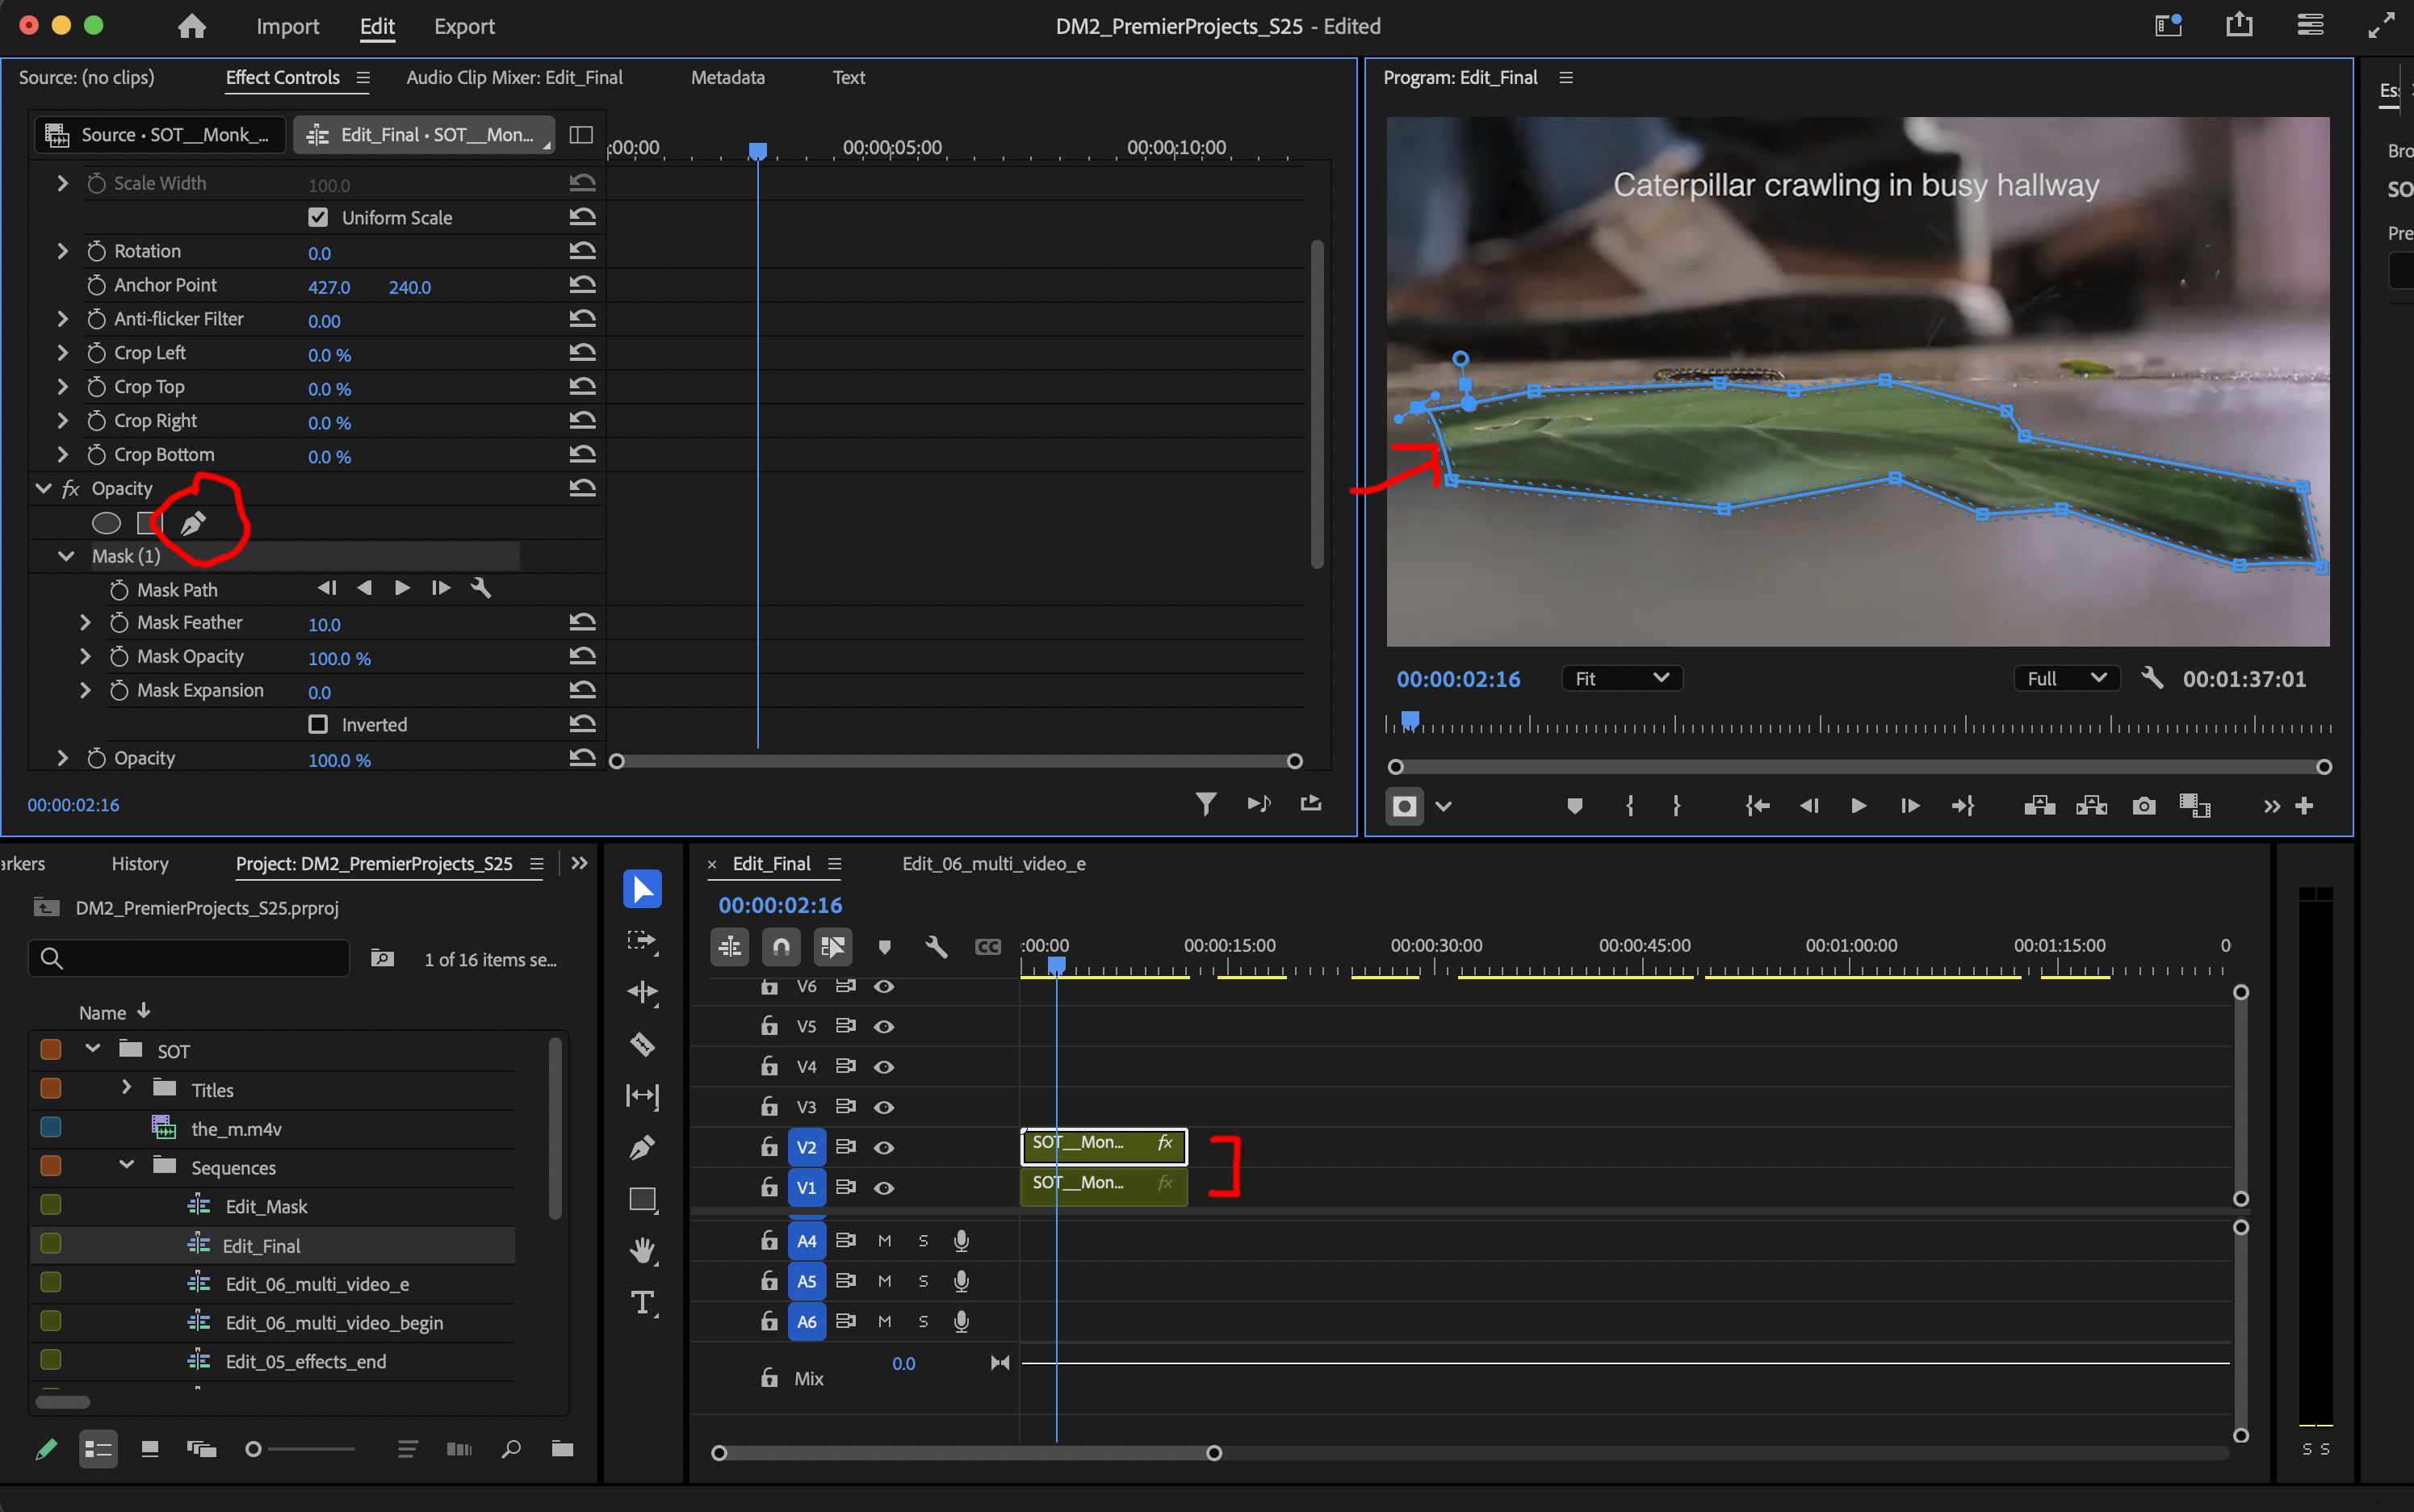
Task: Expand the Titles bin folder
Action: pyautogui.click(x=126, y=1087)
